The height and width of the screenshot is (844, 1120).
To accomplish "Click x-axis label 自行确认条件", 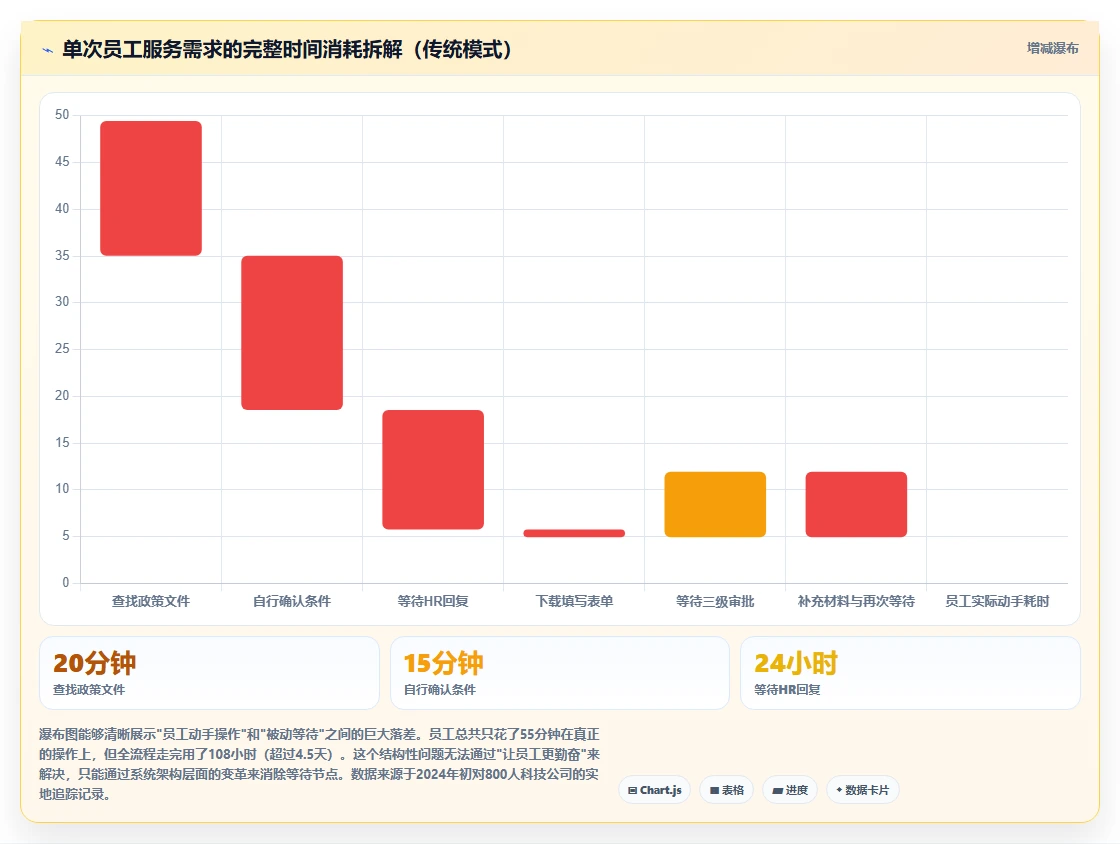I will [292, 601].
